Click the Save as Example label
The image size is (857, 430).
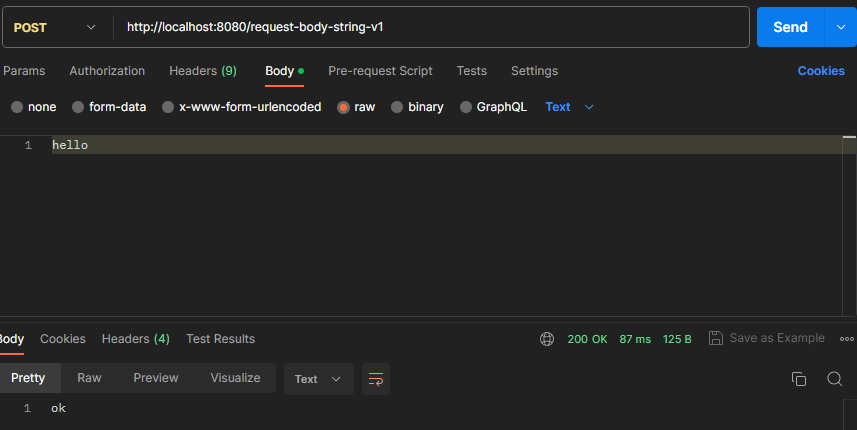(777, 338)
